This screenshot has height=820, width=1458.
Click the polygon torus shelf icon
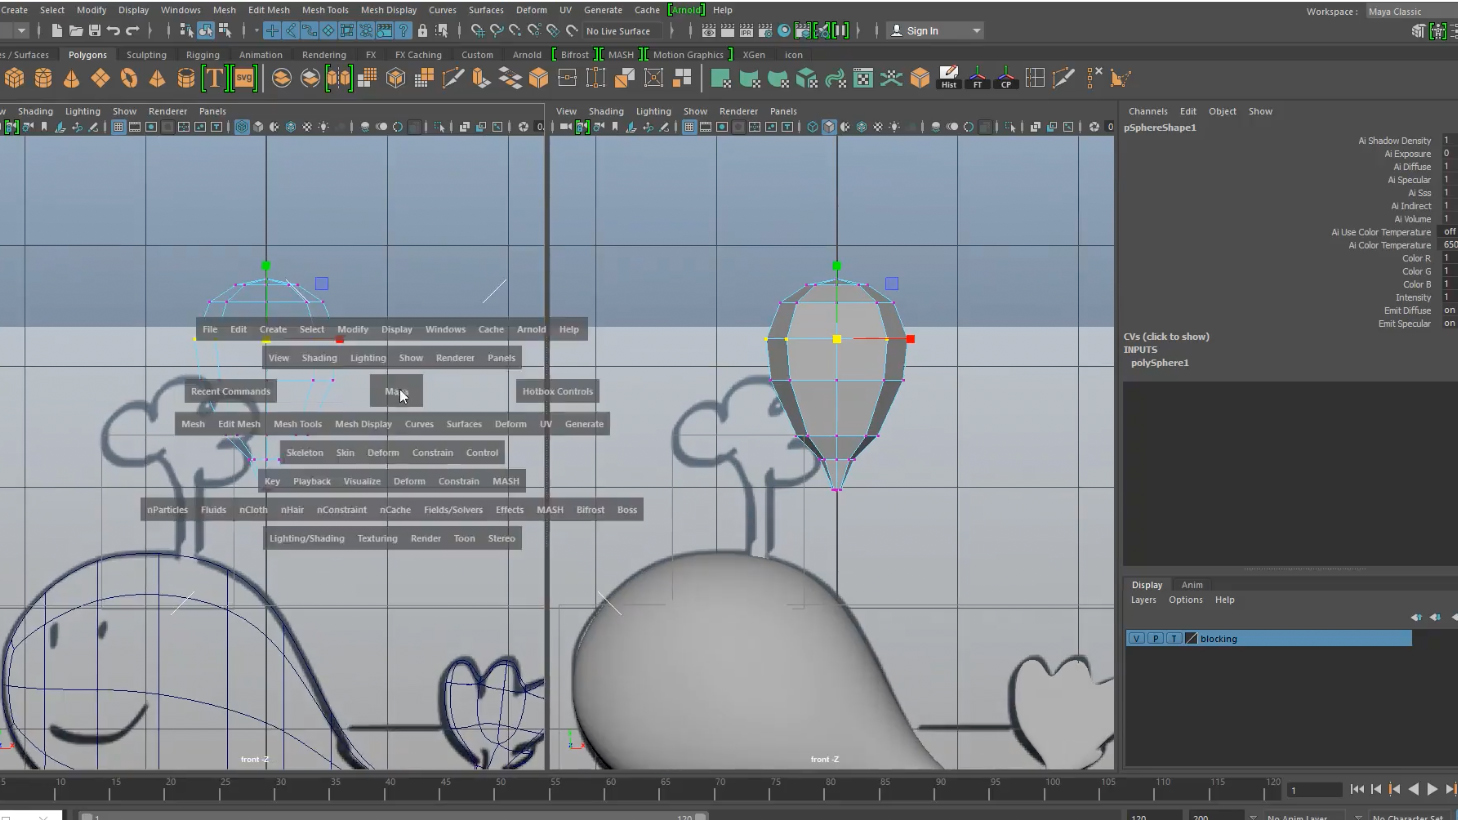(x=129, y=78)
